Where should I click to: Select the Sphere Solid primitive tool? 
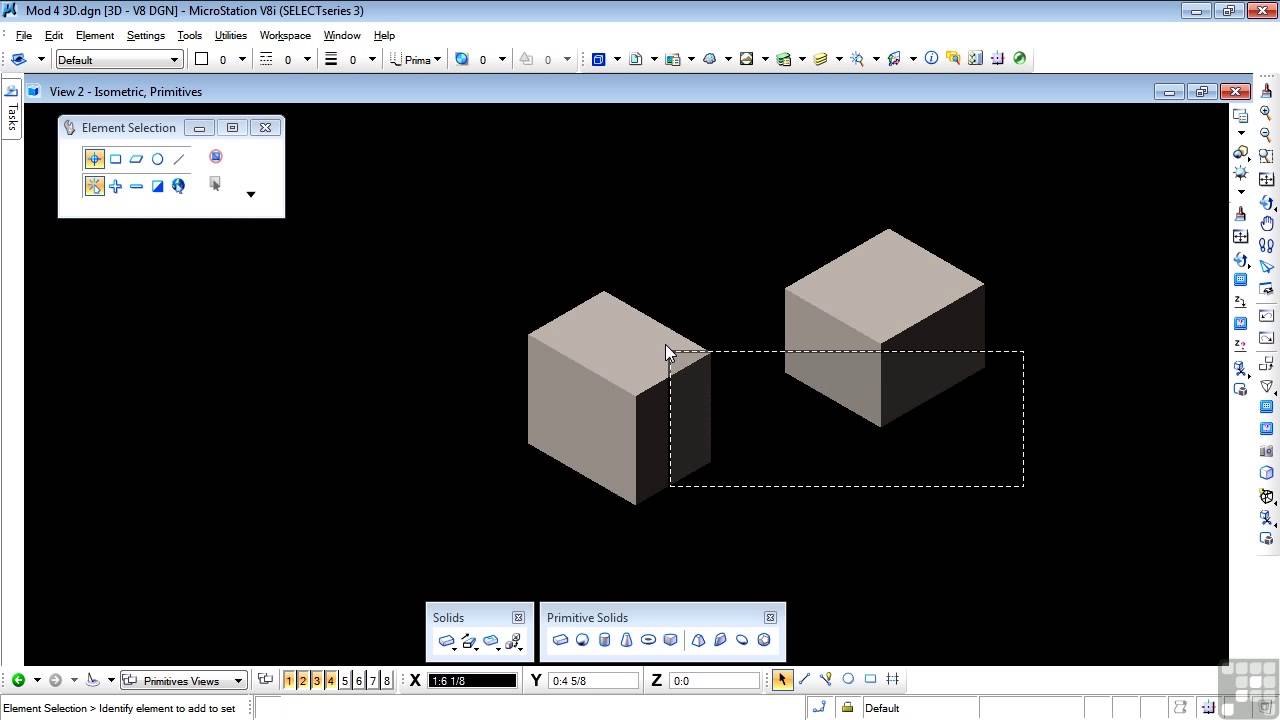[582, 640]
